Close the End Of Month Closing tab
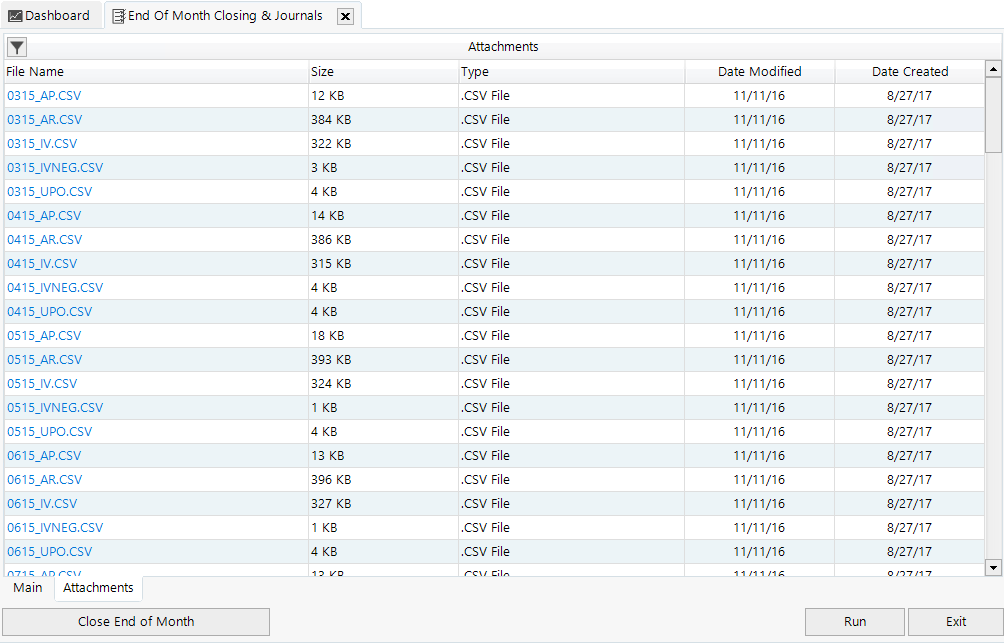The image size is (1004, 643). [345, 16]
